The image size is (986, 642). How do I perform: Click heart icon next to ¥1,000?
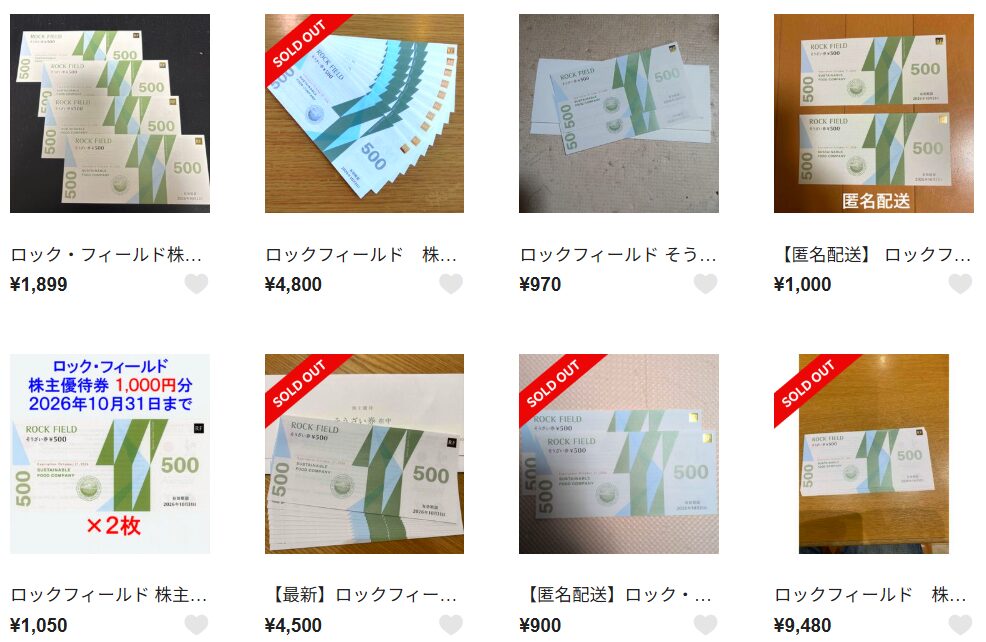coord(960,284)
